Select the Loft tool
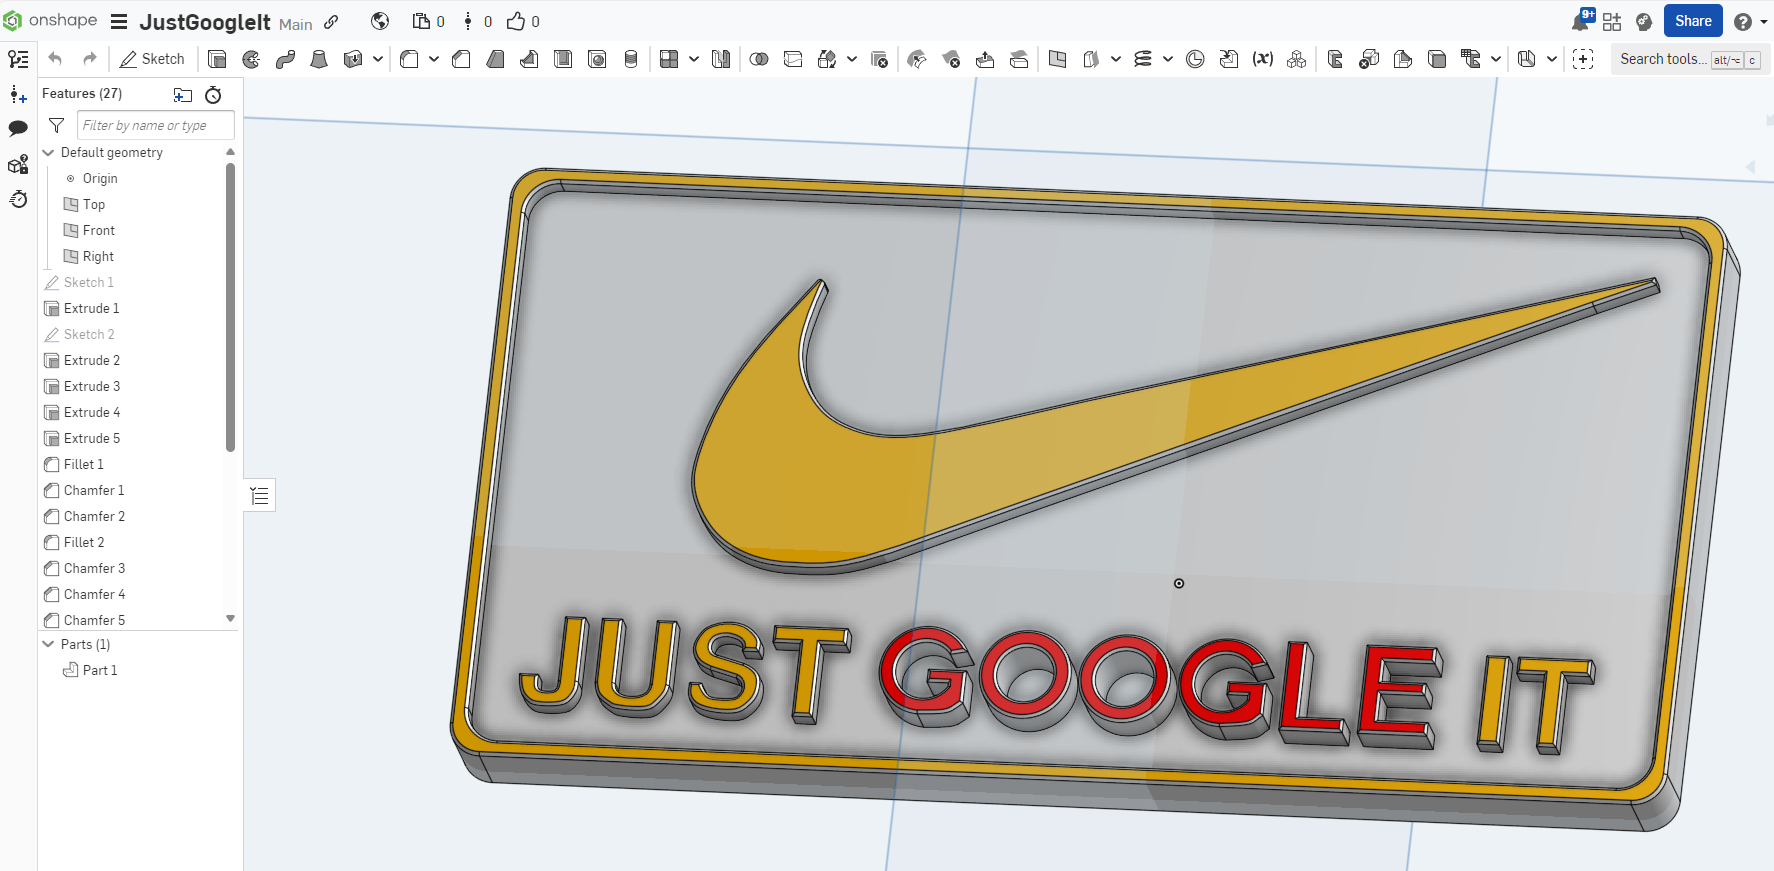 click(319, 59)
